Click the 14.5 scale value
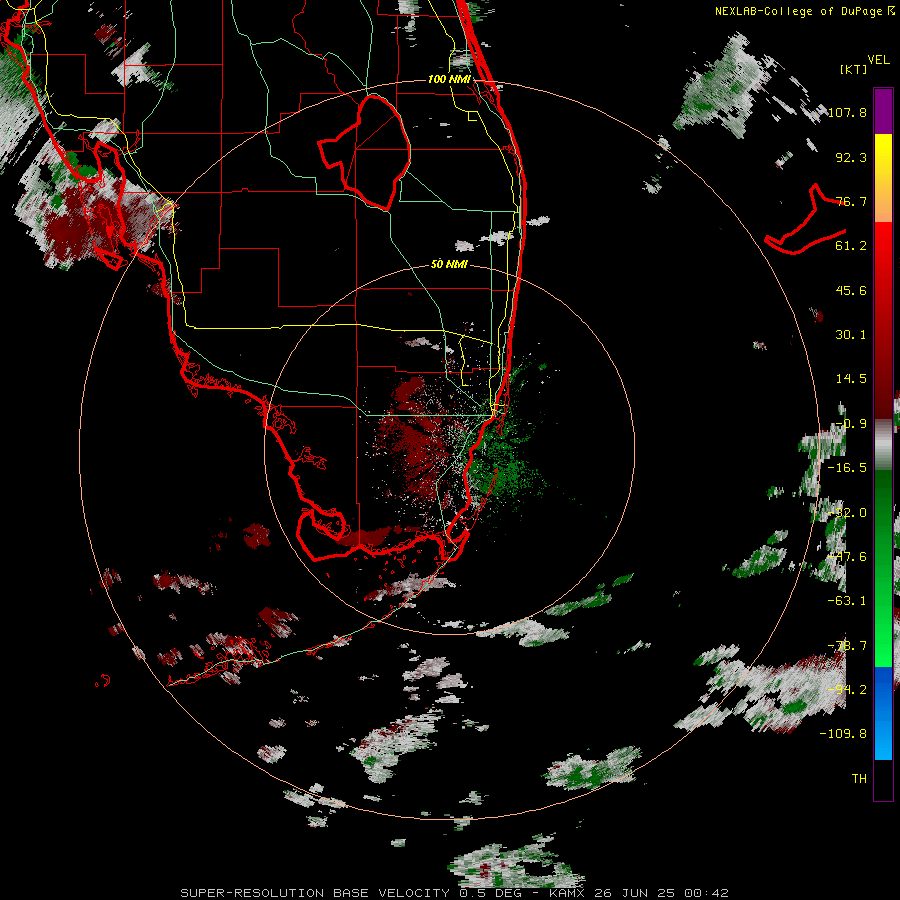Image resolution: width=900 pixels, height=900 pixels. (x=851, y=379)
